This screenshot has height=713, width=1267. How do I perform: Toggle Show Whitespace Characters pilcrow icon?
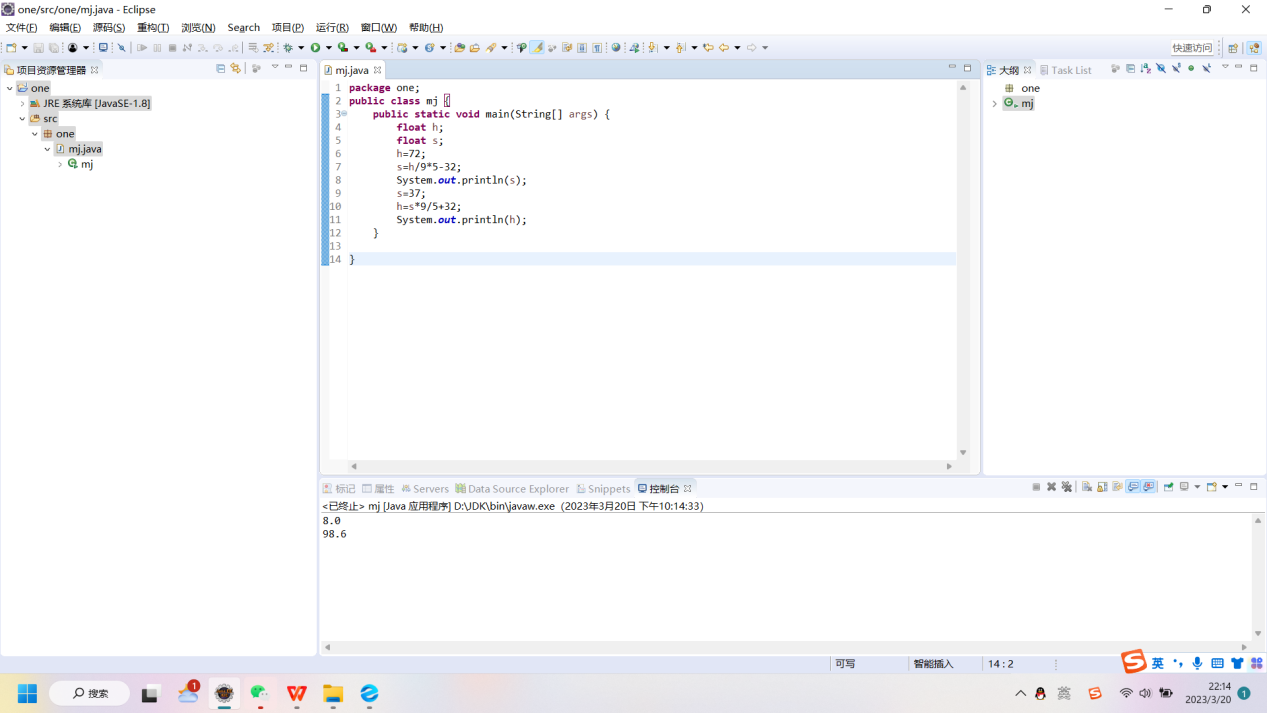(597, 47)
